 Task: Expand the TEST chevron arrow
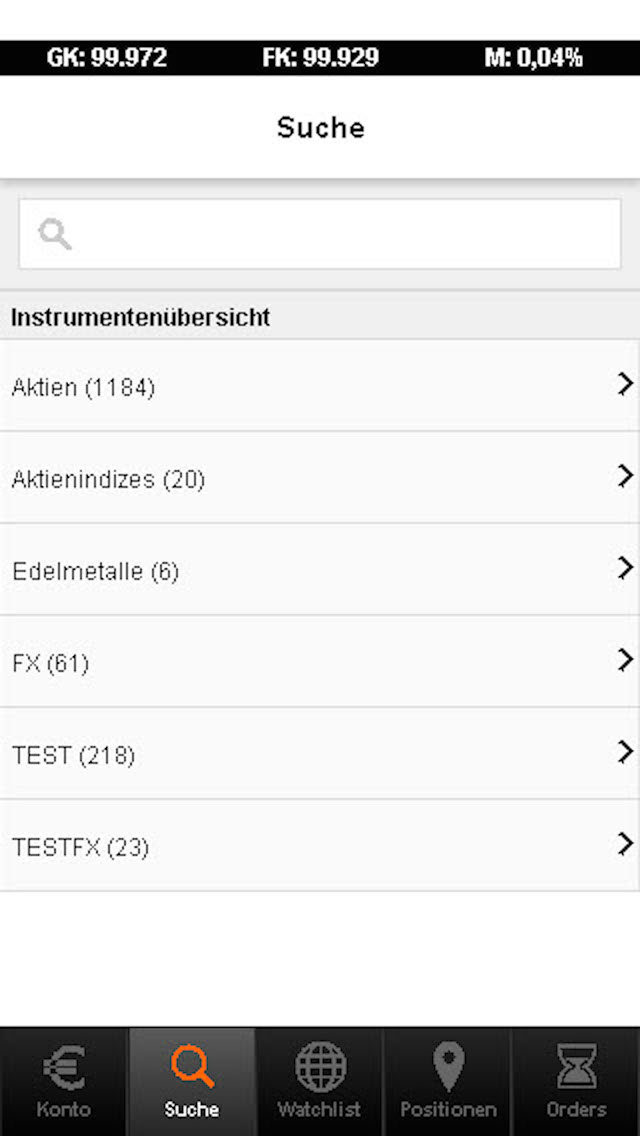pos(626,752)
